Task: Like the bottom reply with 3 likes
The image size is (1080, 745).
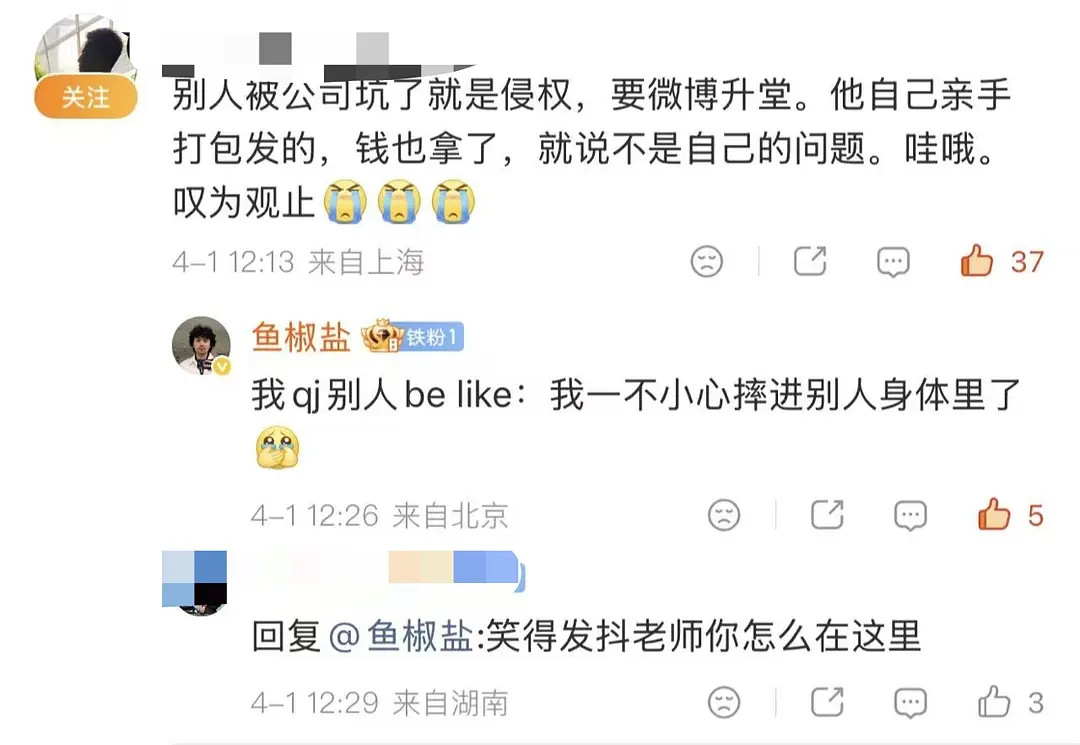Action: (x=992, y=700)
